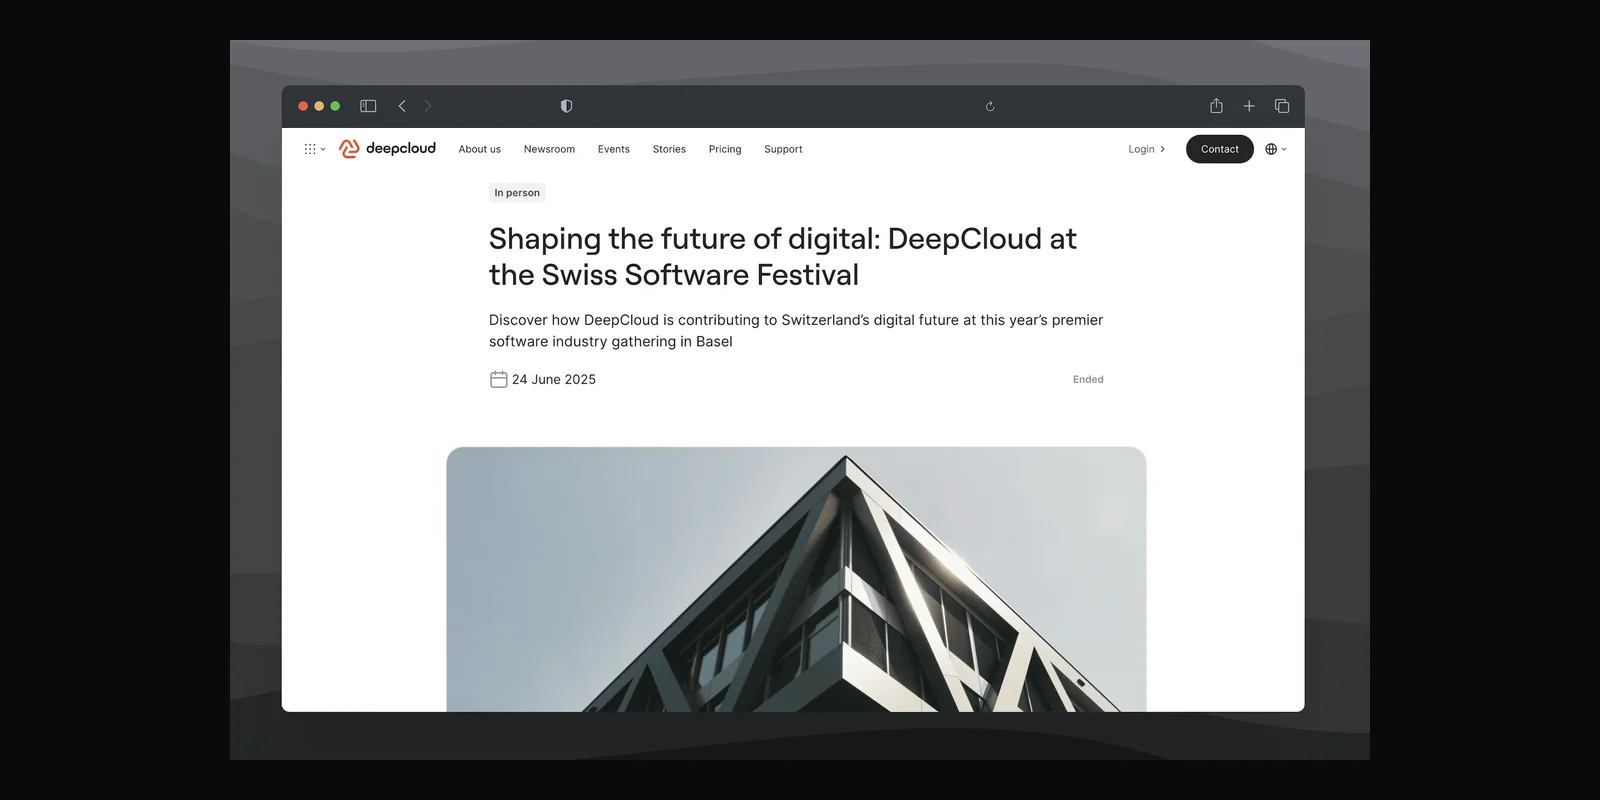Click the calendar icon beside the date
The width and height of the screenshot is (1600, 800).
[499, 379]
